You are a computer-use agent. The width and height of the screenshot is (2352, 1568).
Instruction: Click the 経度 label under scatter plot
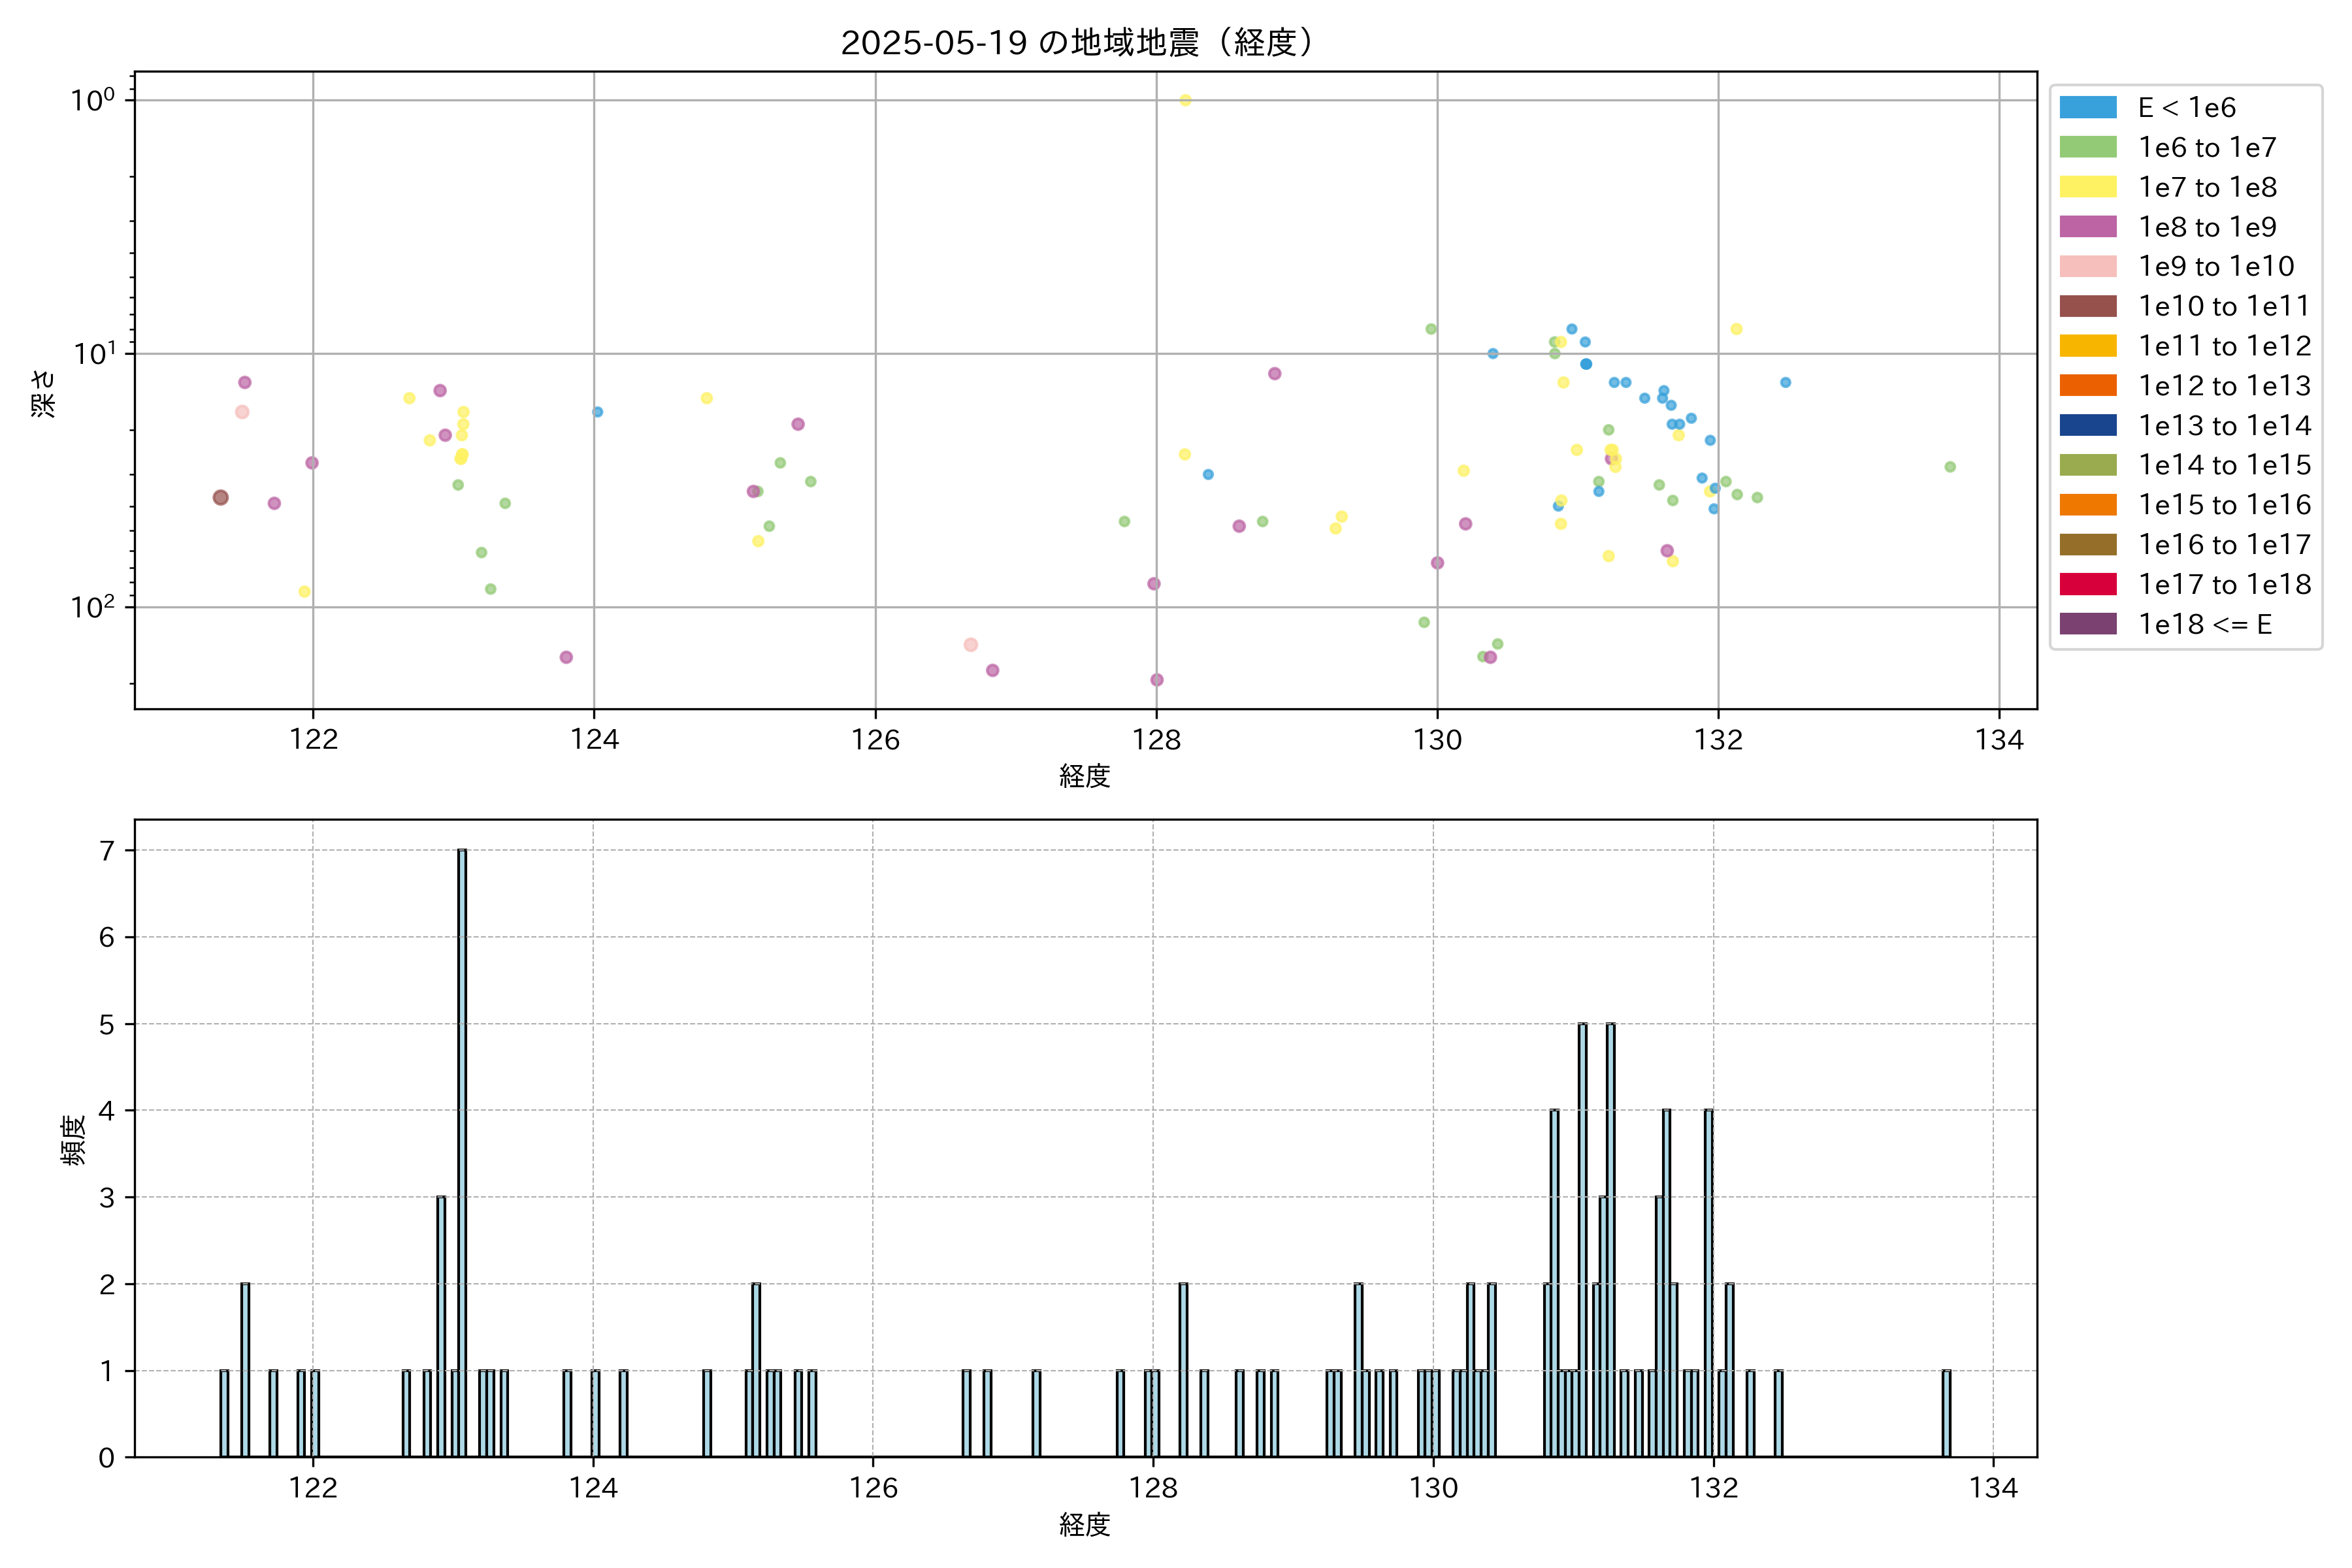click(x=1085, y=776)
